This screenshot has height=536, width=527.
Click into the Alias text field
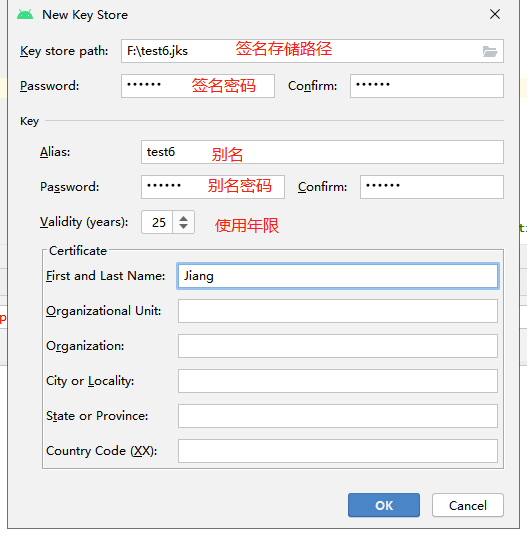coord(322,152)
